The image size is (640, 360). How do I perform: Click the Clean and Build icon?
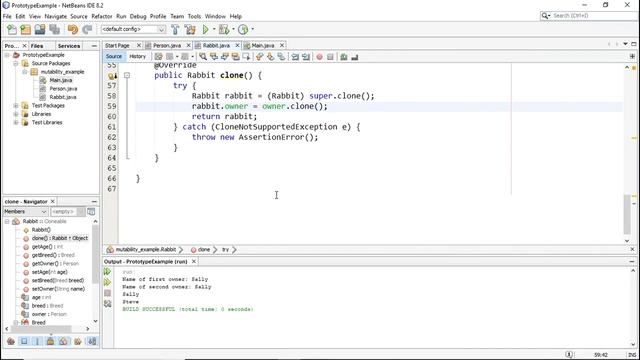[x=190, y=29]
